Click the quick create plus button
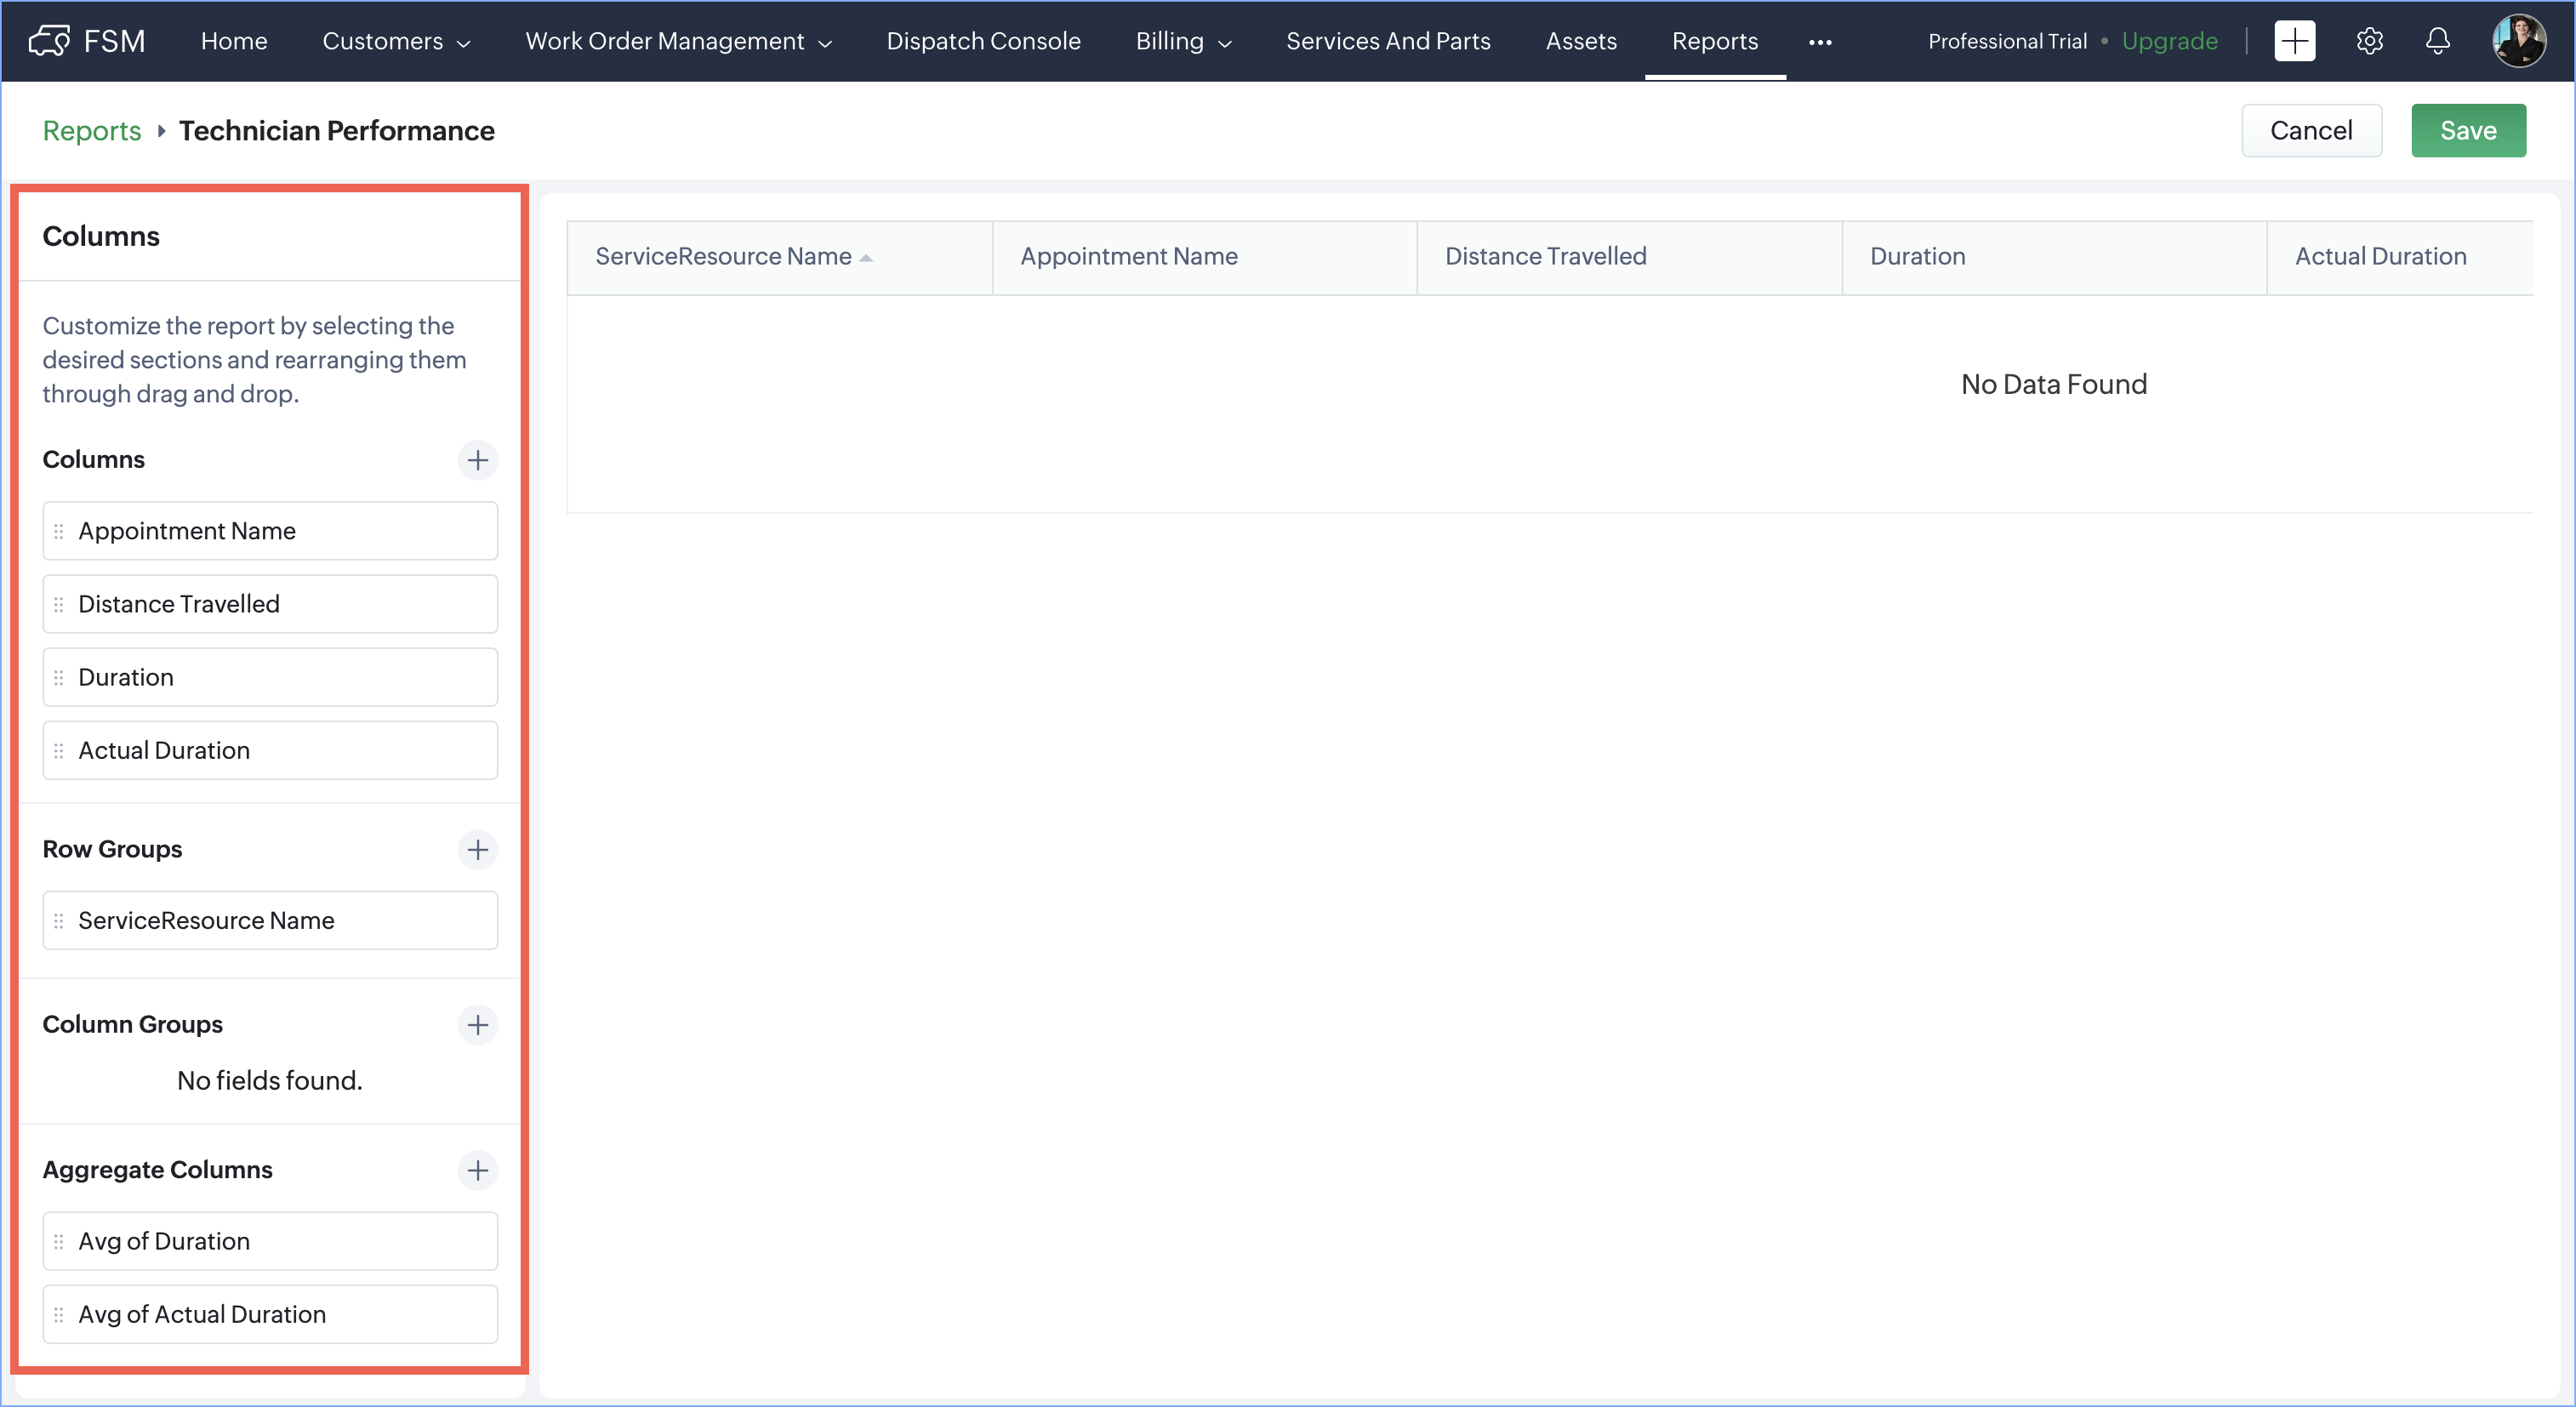The height and width of the screenshot is (1407, 2576). point(2294,41)
